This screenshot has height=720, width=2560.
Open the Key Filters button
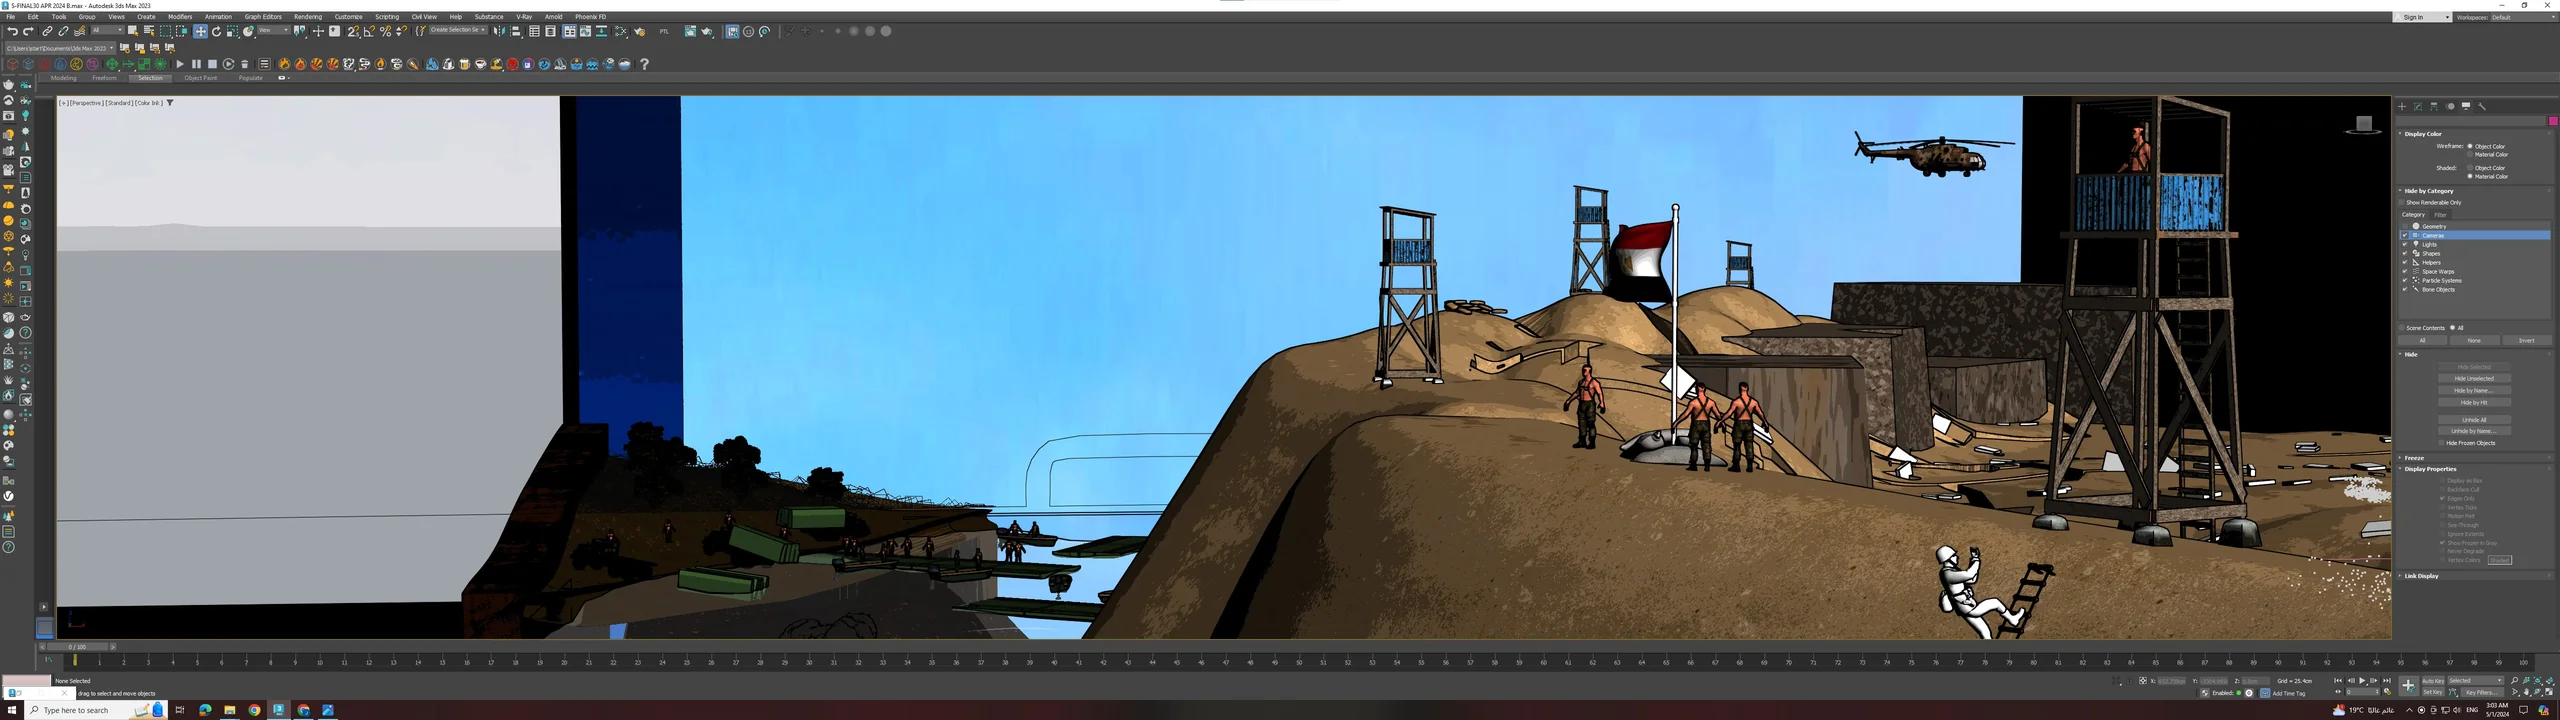click(2483, 693)
